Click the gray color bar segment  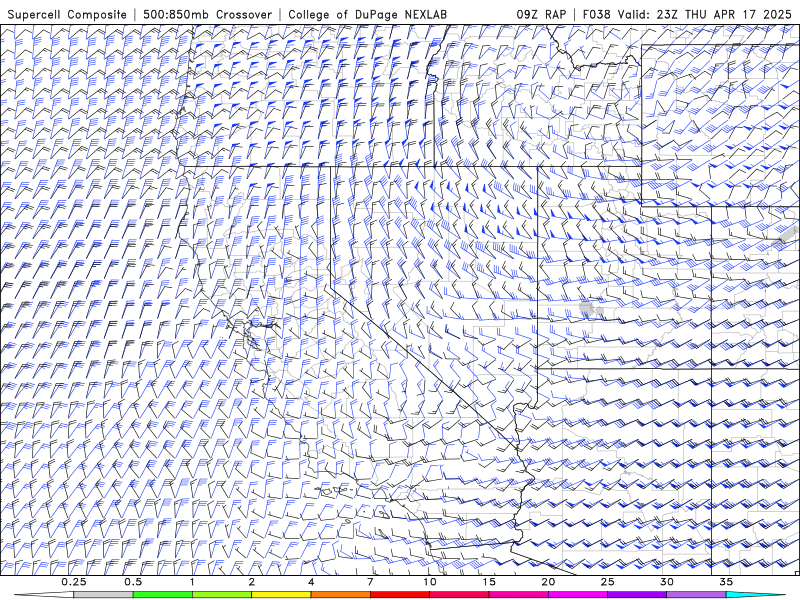(104, 595)
